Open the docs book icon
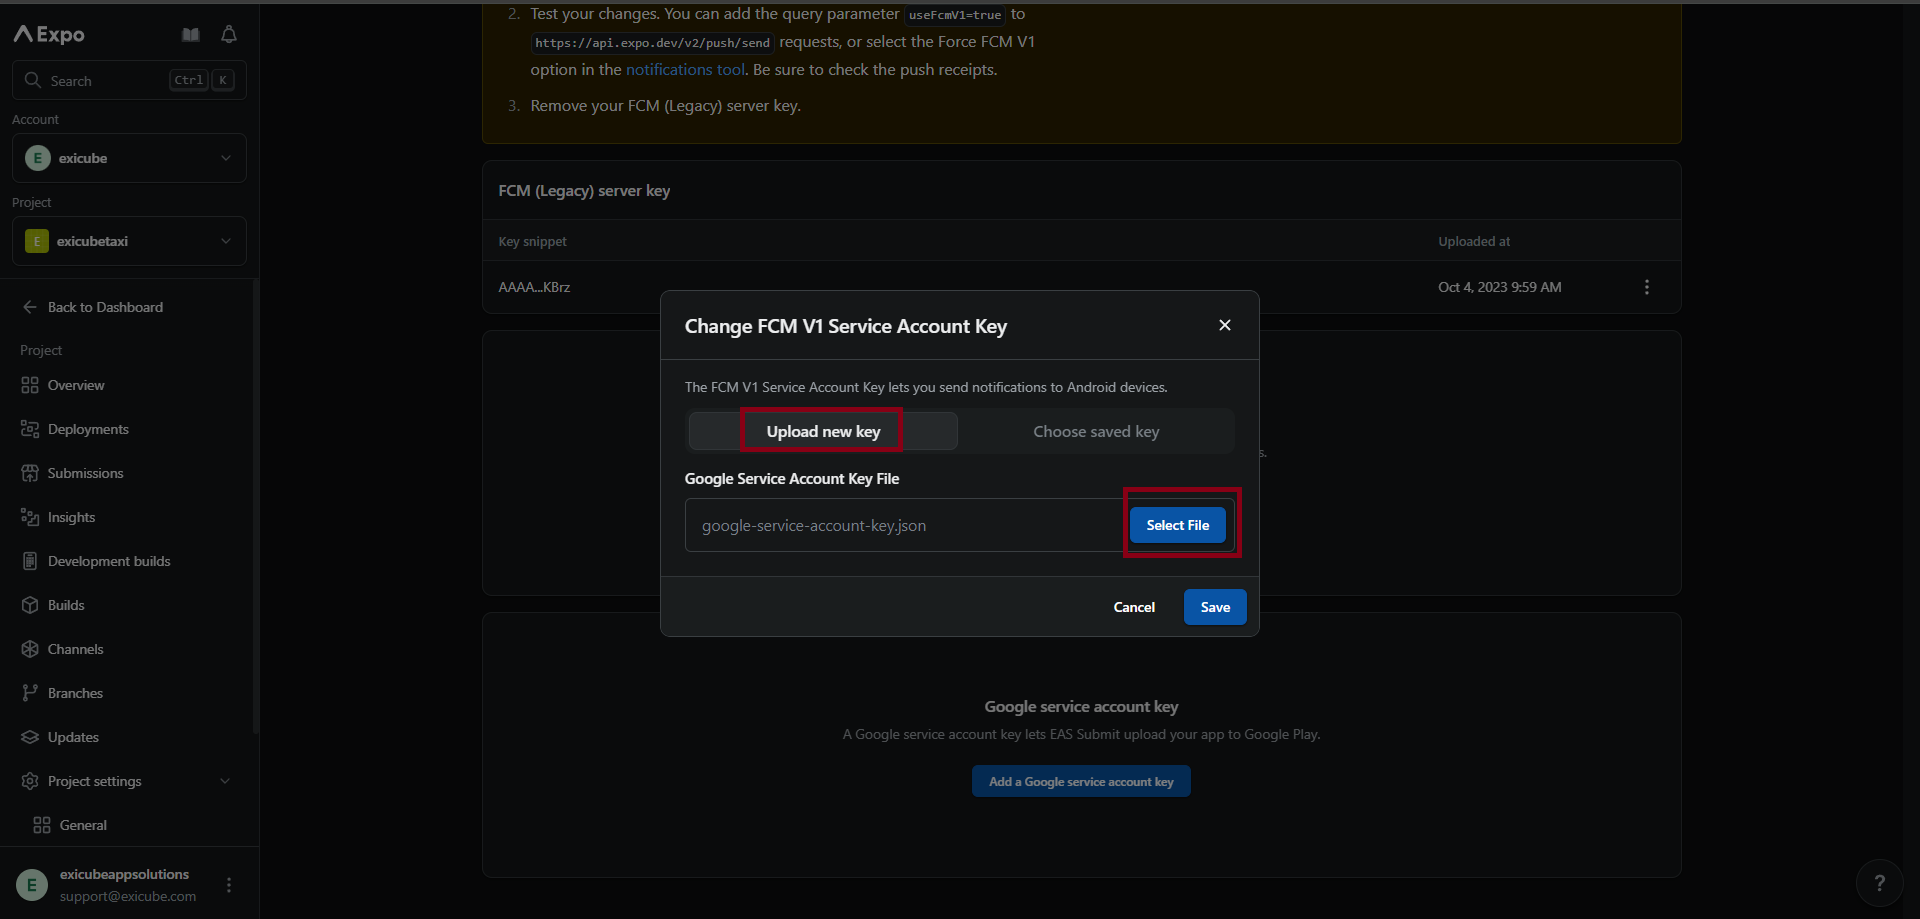The height and width of the screenshot is (919, 1920). 190,35
